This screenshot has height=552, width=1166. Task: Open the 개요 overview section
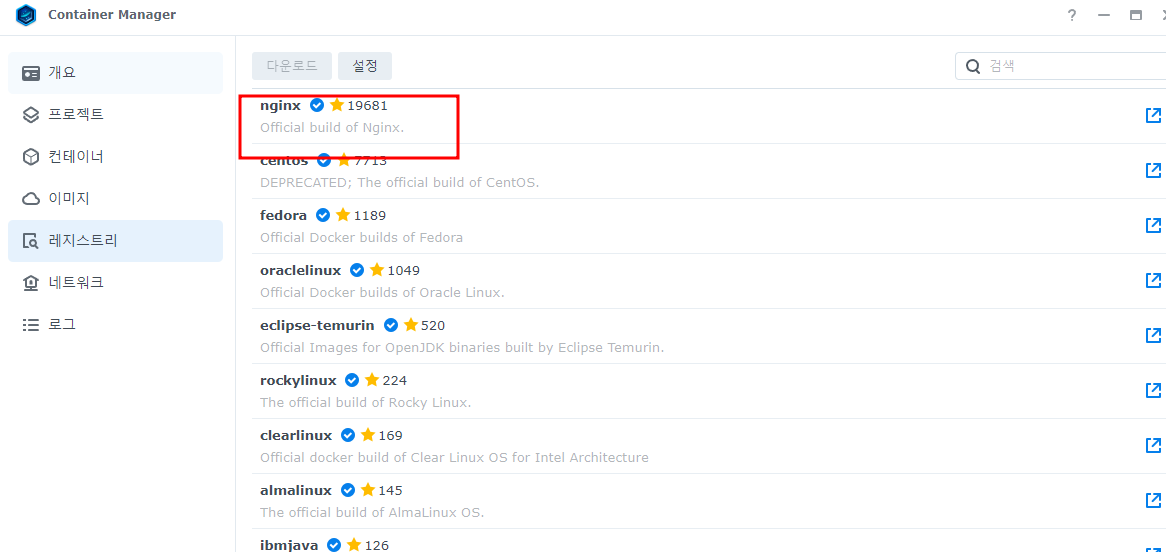[x=115, y=73]
